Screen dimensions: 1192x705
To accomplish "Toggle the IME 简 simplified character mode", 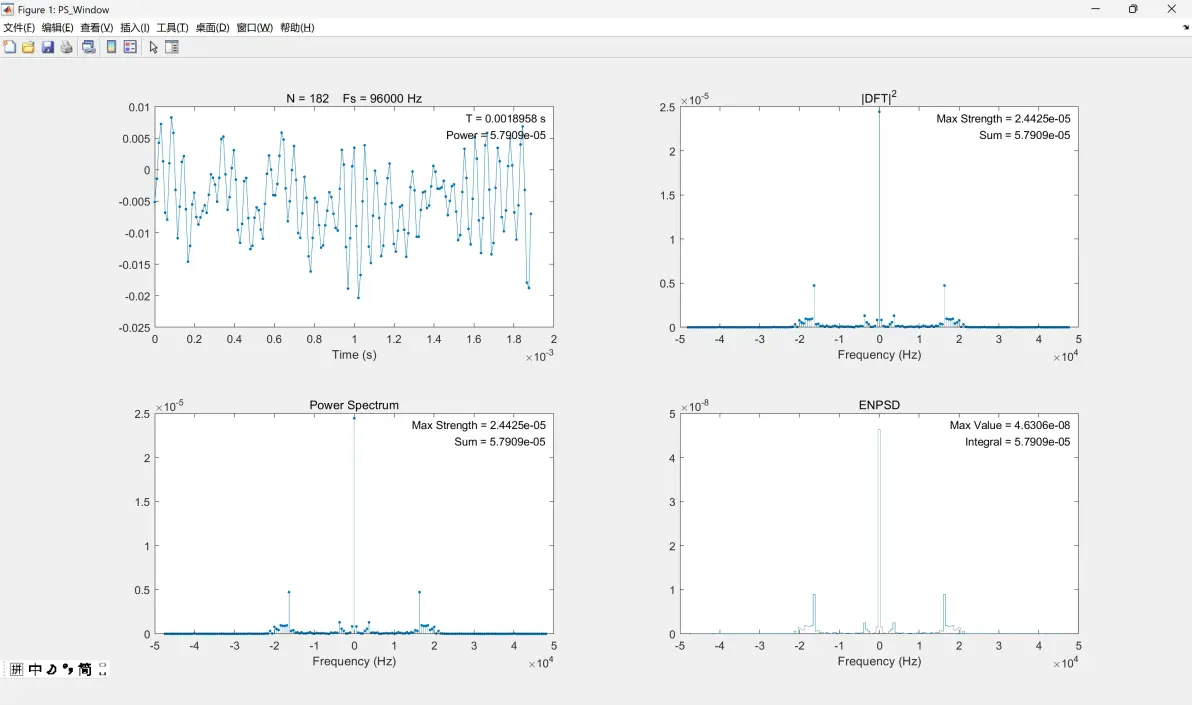I will pyautogui.click(x=84, y=669).
